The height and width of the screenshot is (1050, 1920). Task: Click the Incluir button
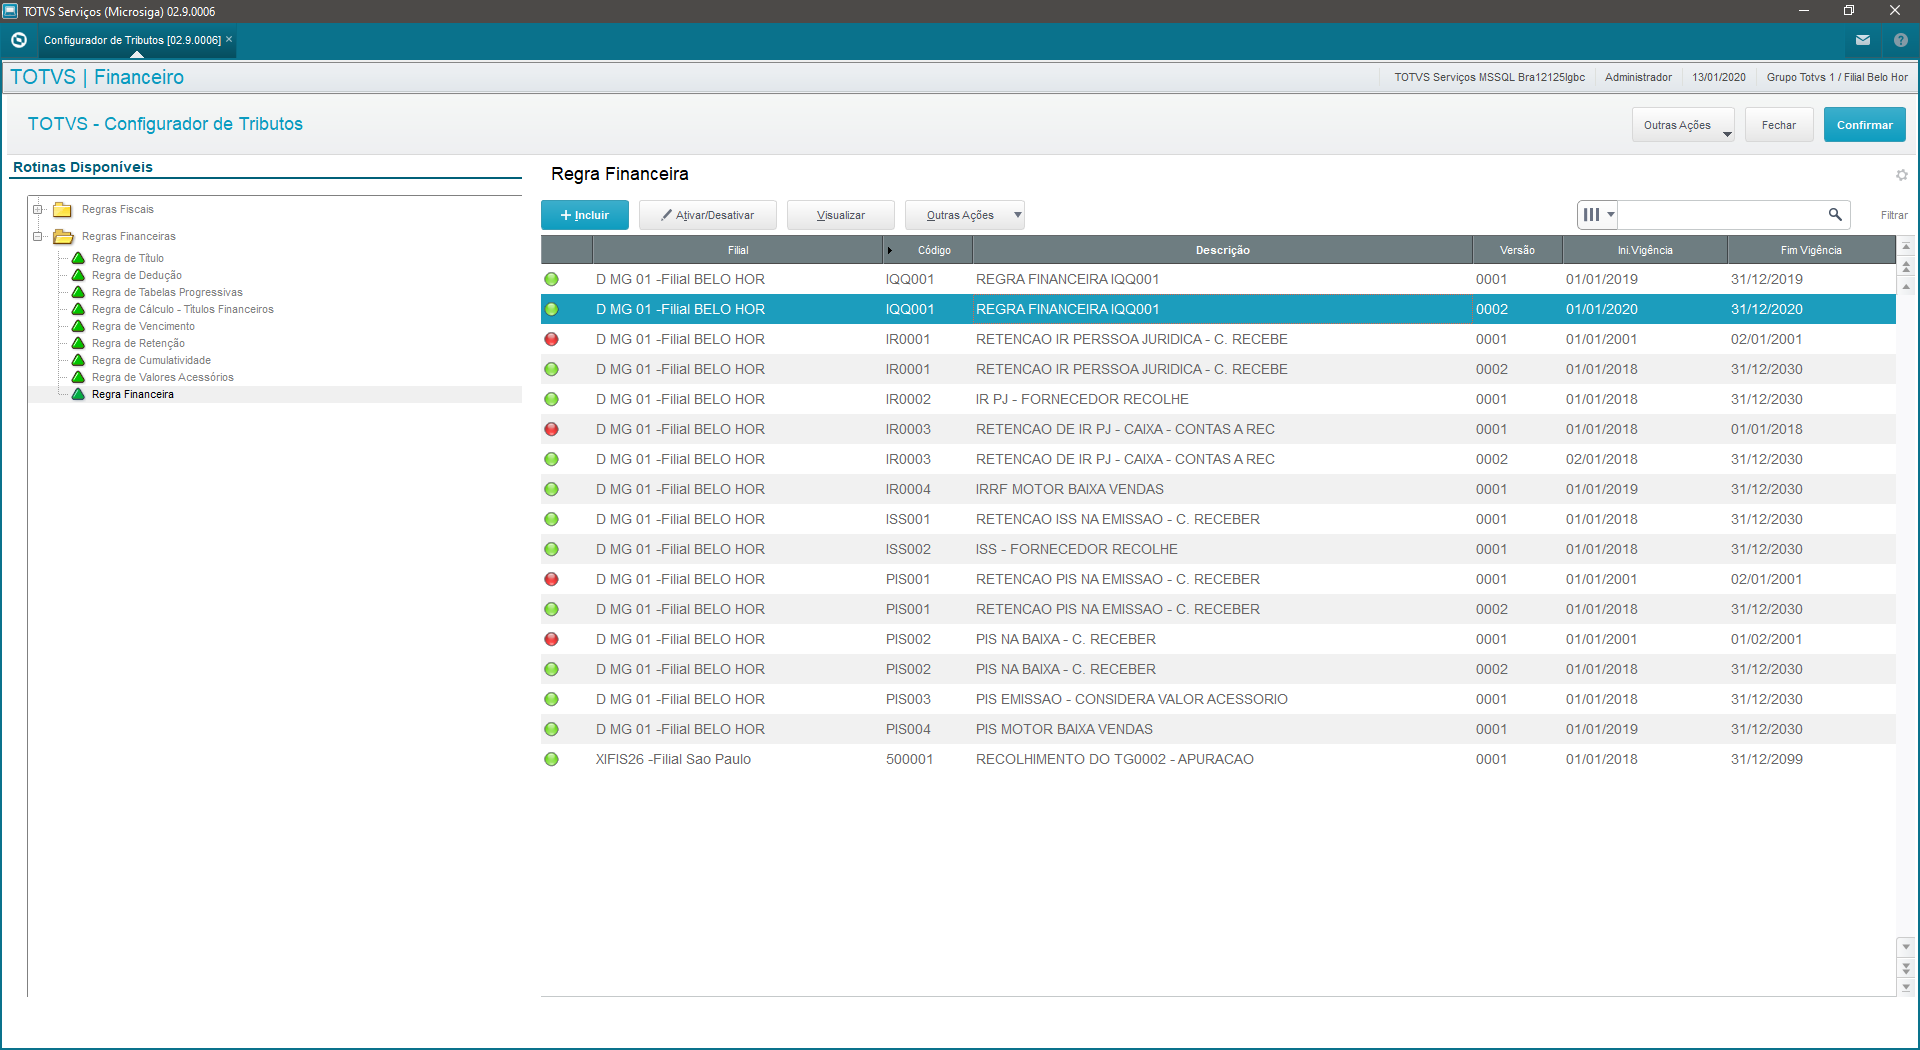pos(585,215)
